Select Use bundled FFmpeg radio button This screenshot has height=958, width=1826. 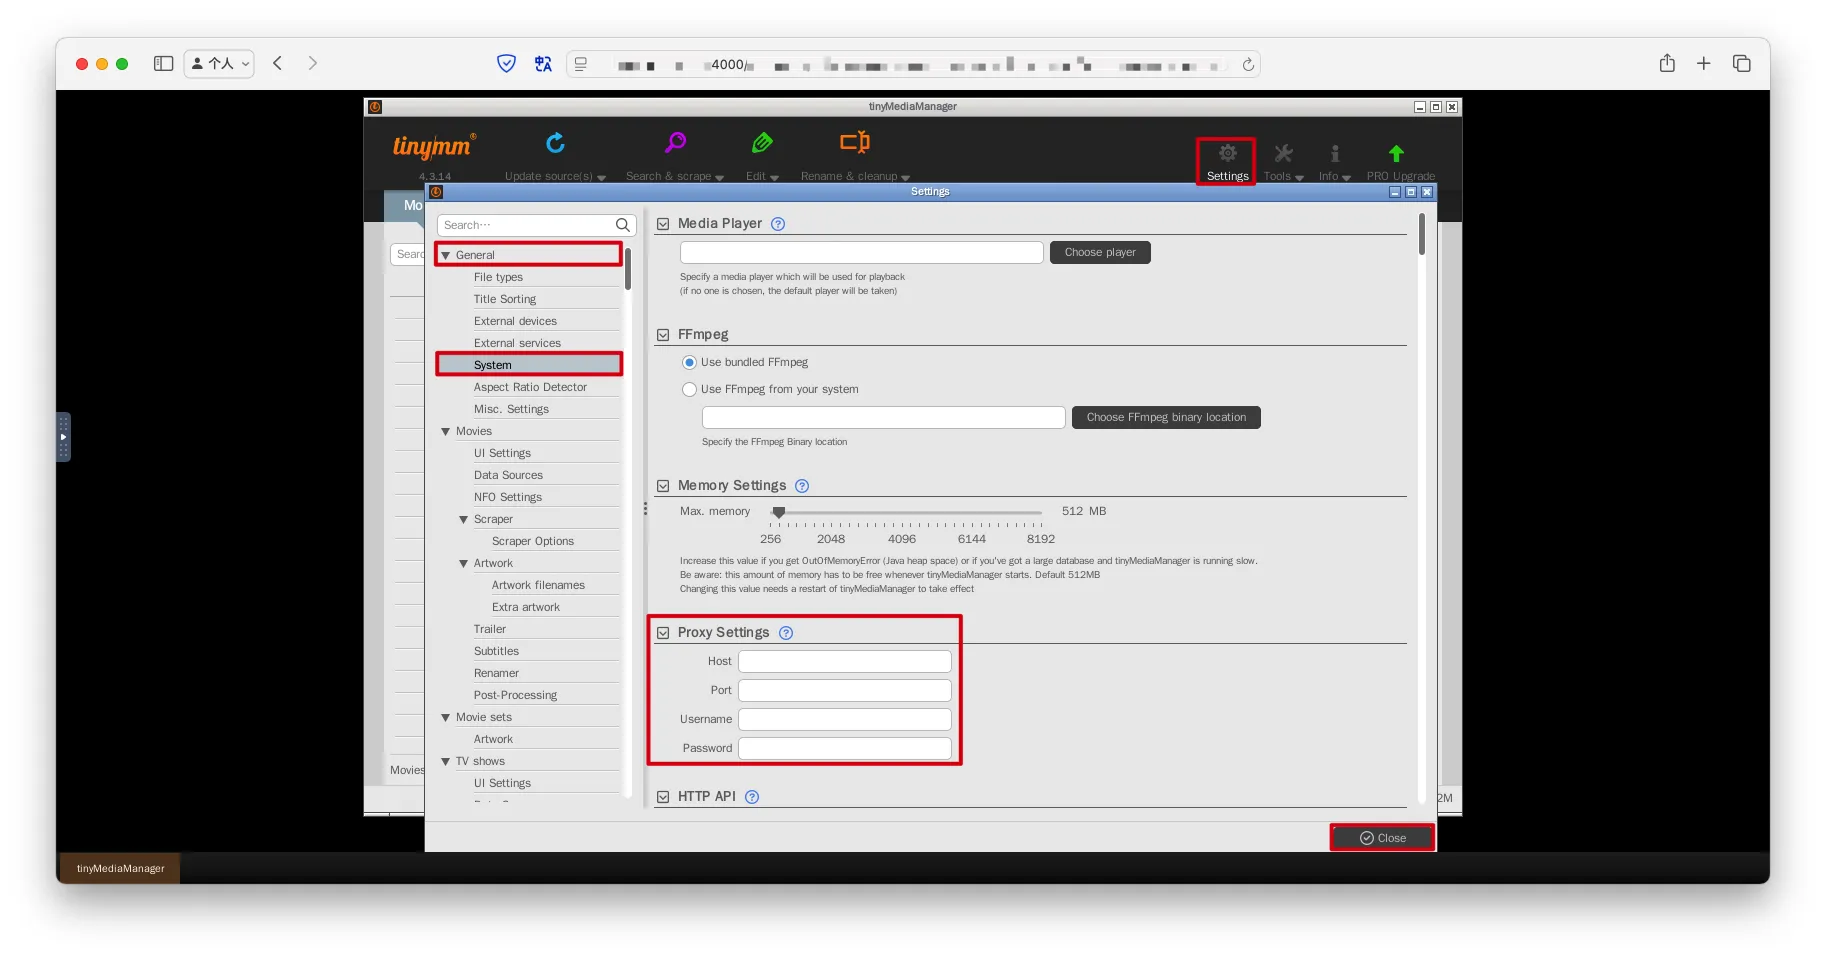pyautogui.click(x=689, y=363)
